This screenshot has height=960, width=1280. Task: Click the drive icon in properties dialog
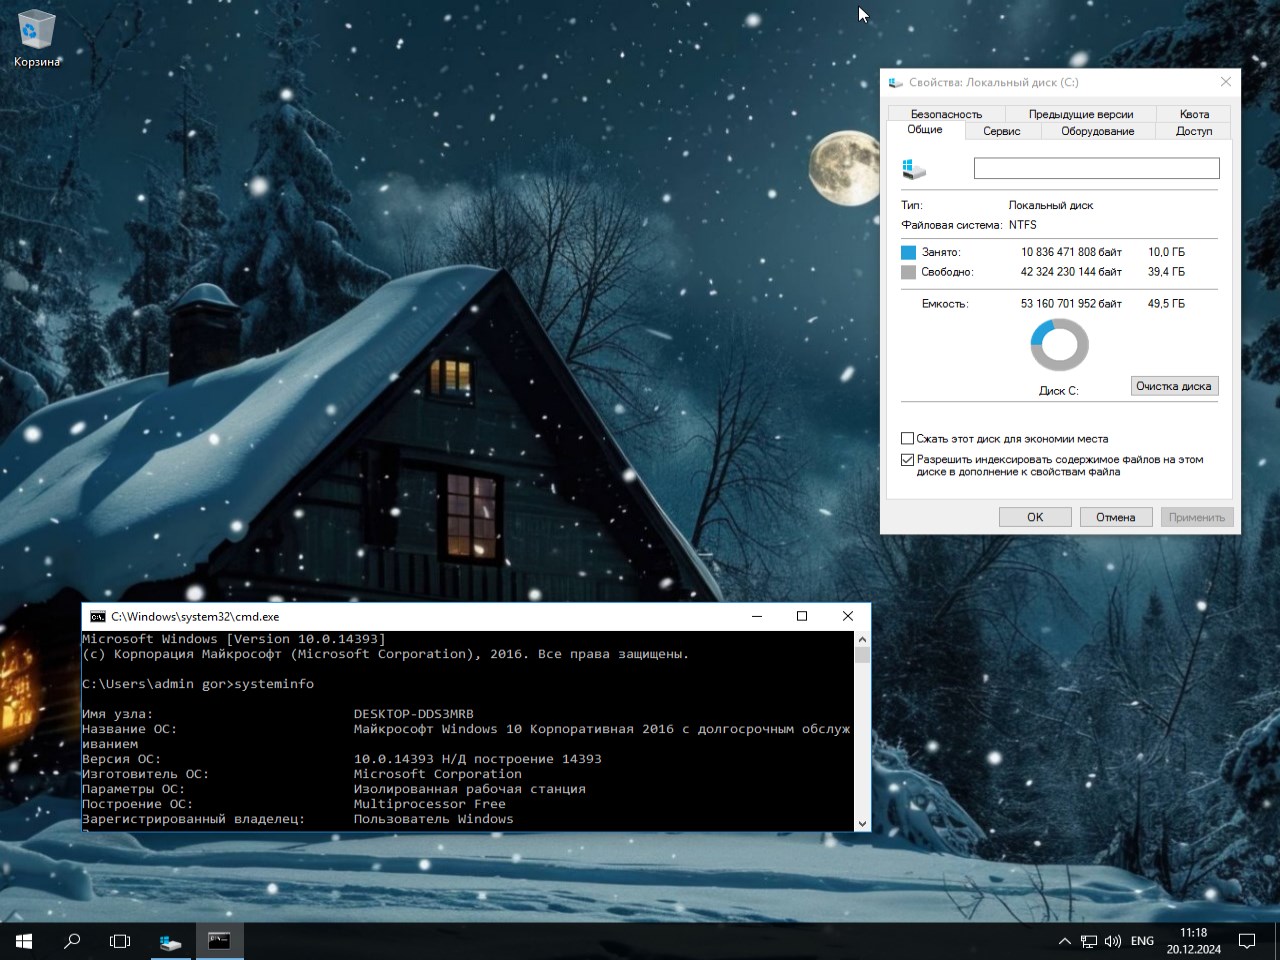coord(914,169)
